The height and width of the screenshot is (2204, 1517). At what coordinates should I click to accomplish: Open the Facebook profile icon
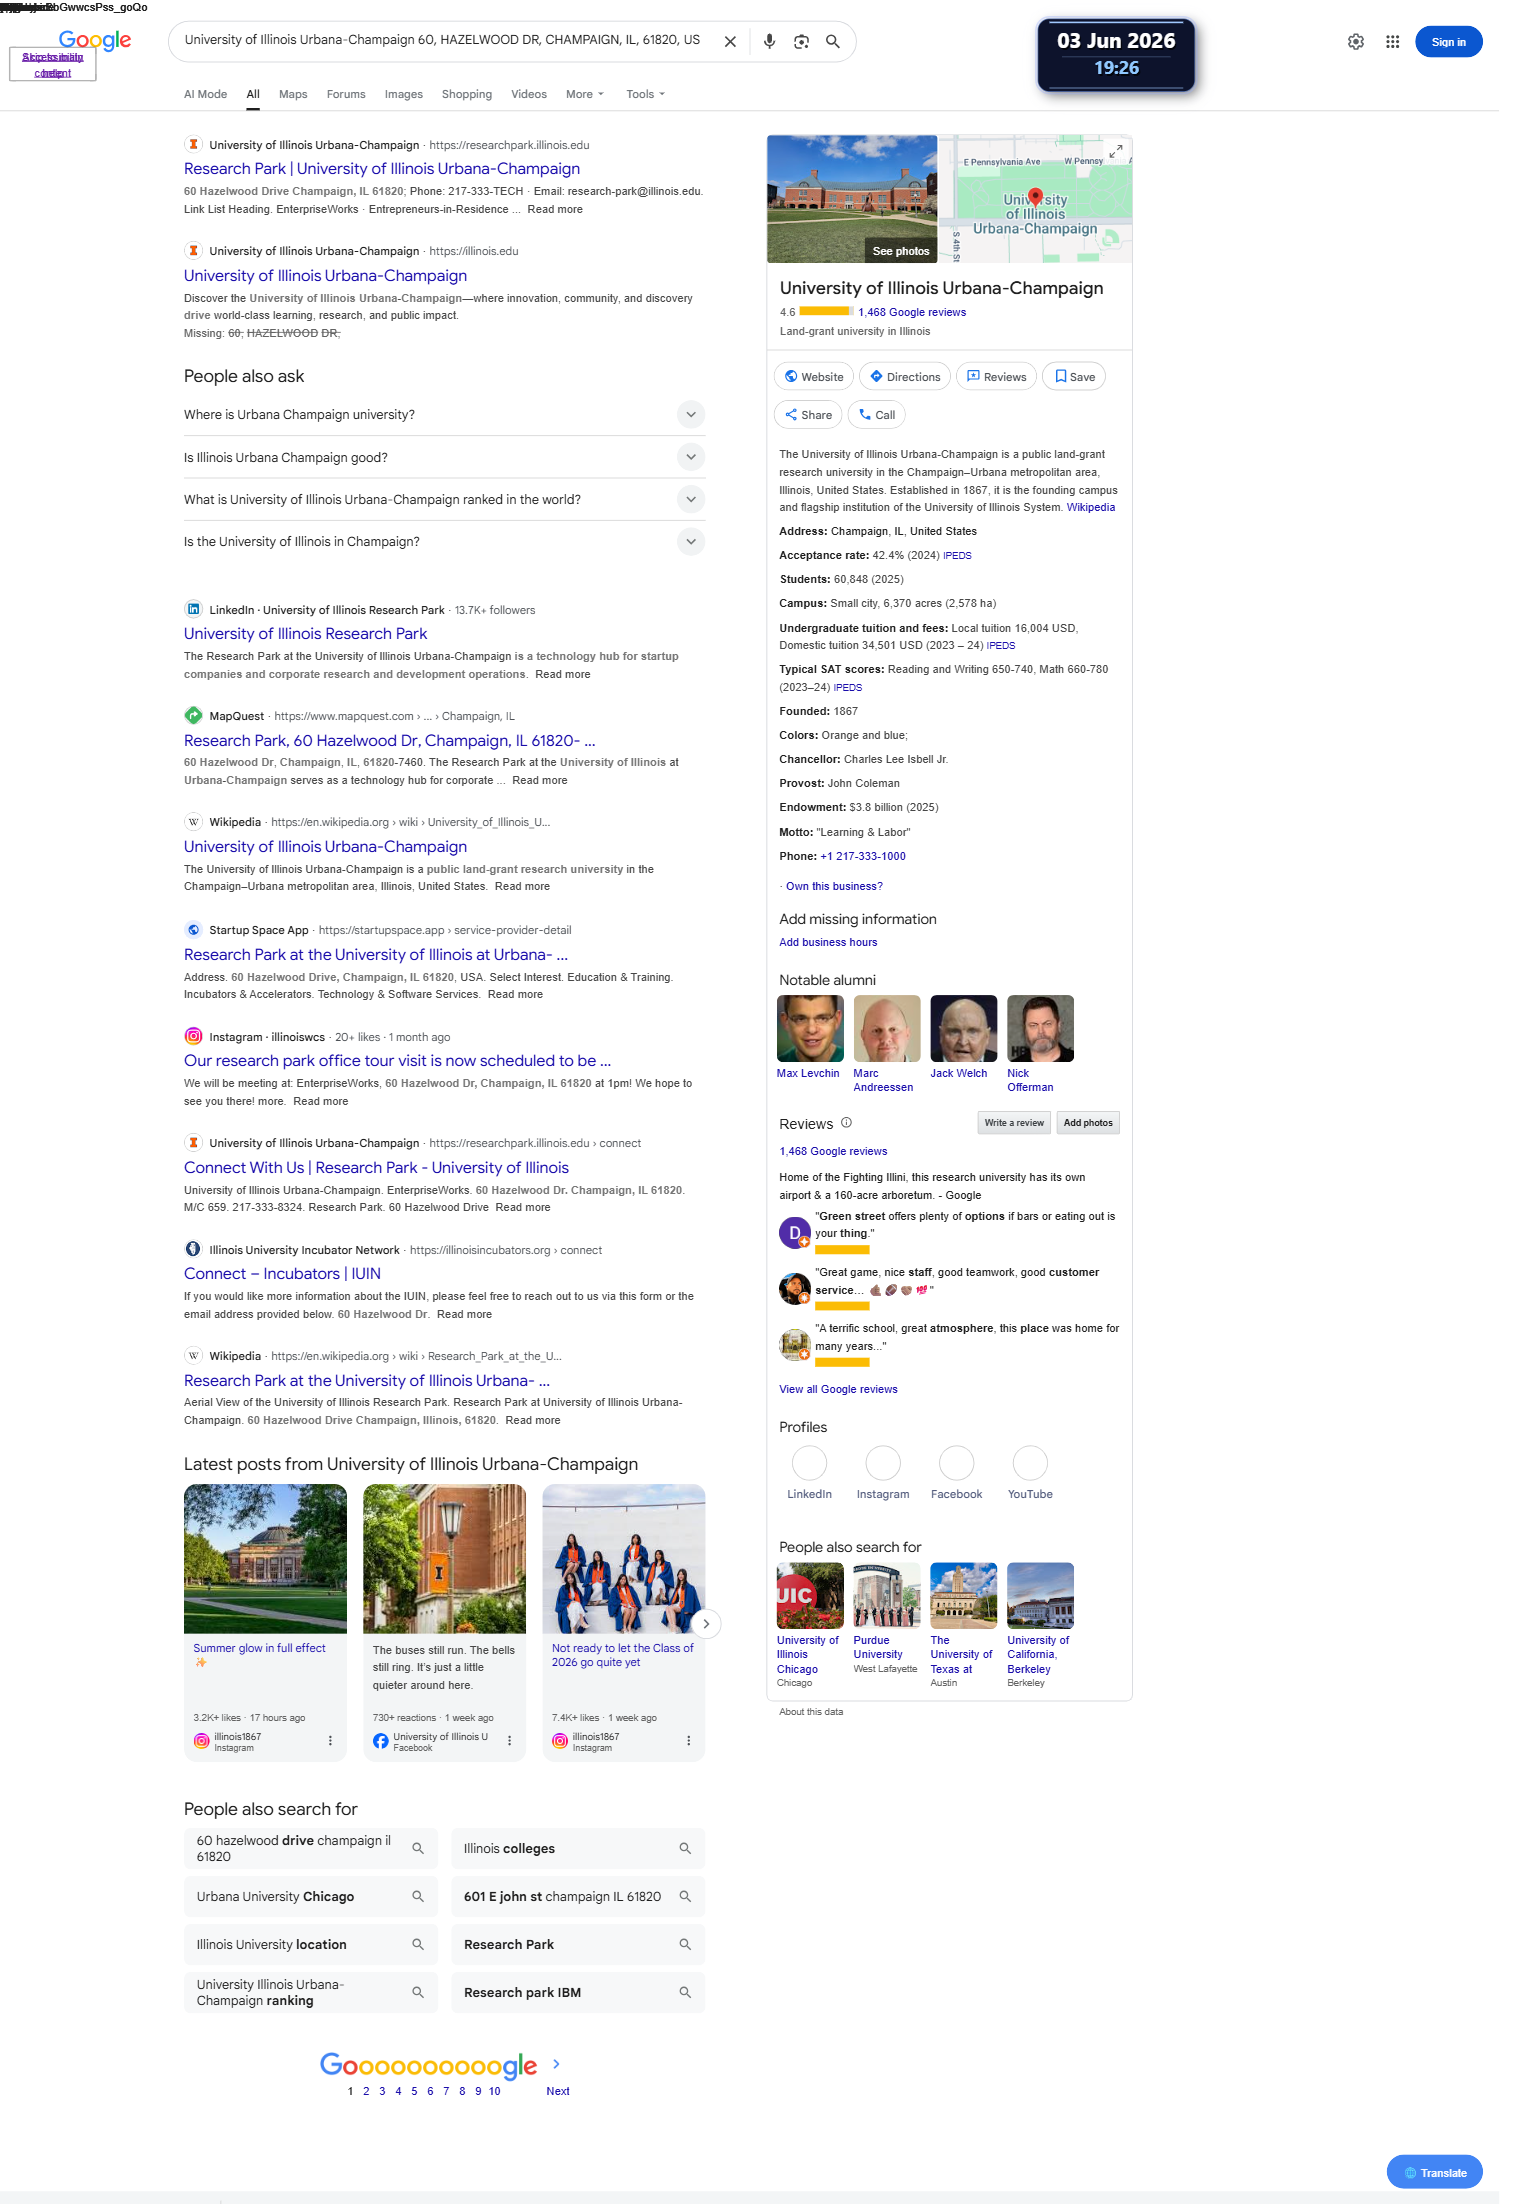[957, 1463]
